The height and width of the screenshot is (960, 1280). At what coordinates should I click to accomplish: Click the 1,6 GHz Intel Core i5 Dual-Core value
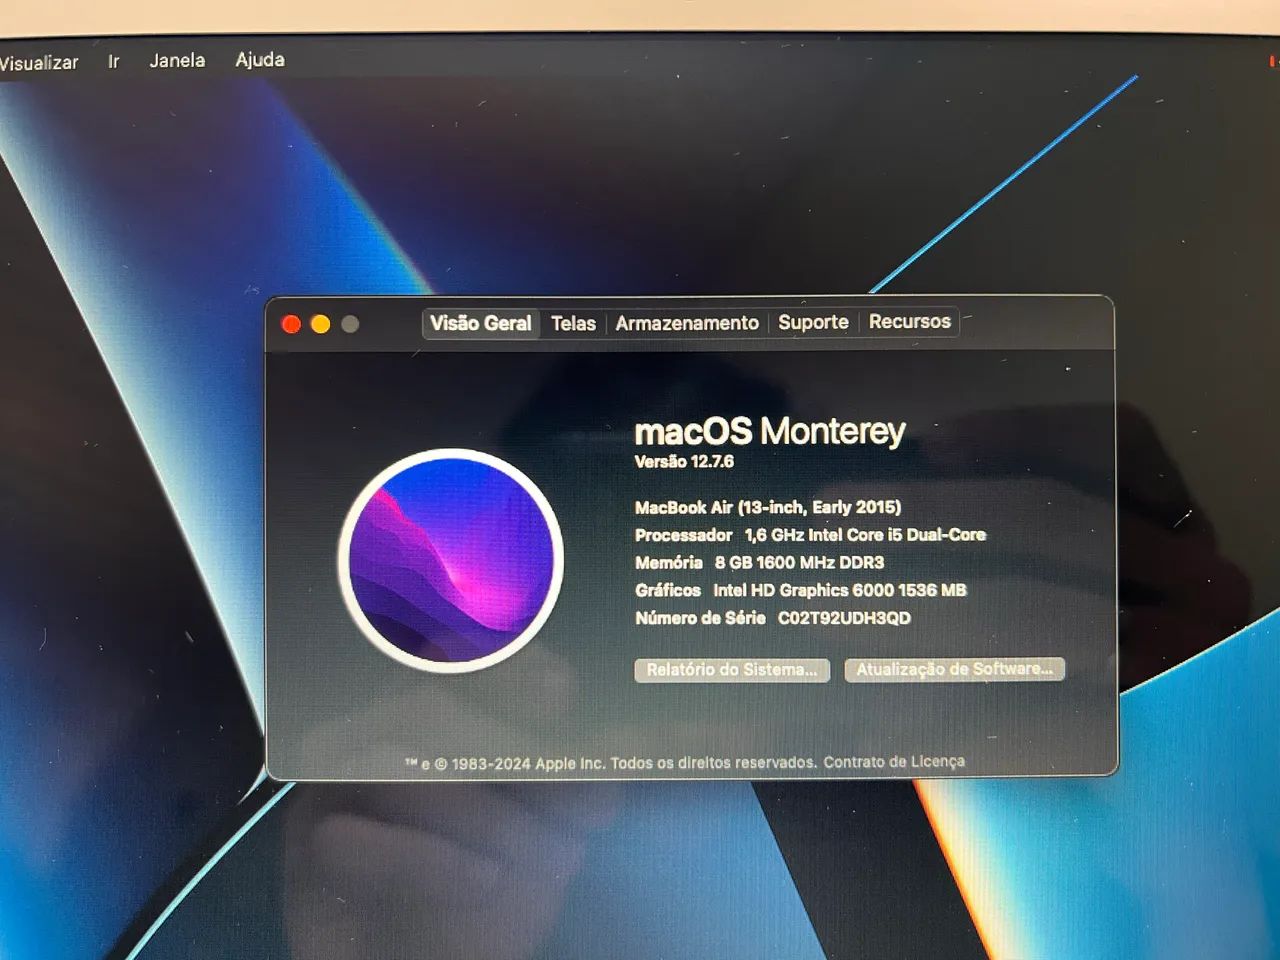pos(865,535)
